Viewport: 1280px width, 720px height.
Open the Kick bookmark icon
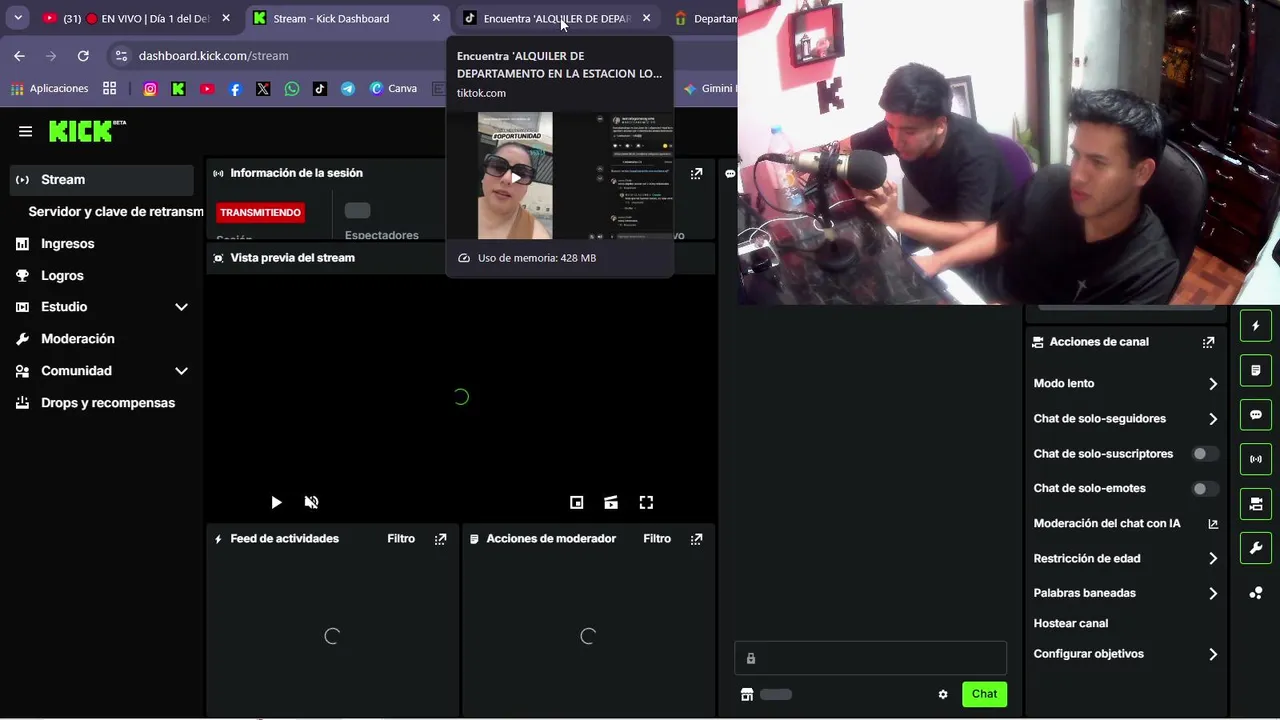[178, 89]
